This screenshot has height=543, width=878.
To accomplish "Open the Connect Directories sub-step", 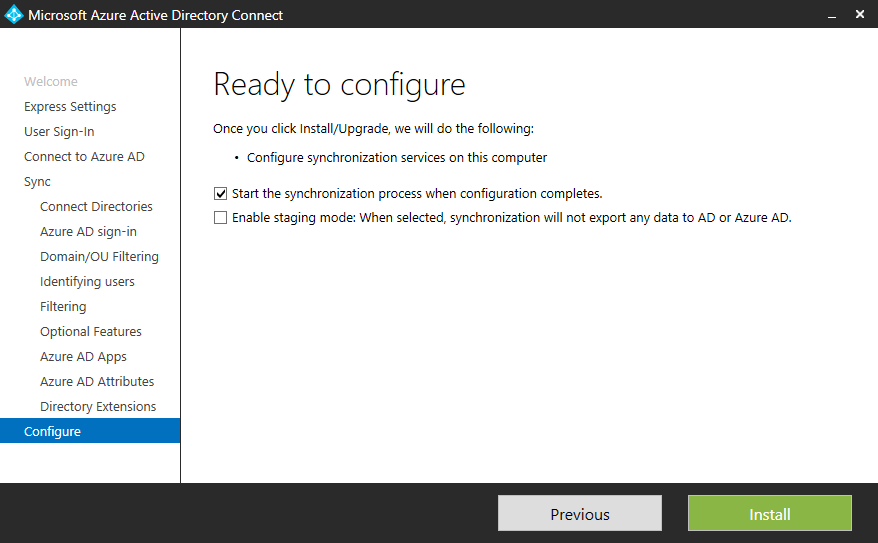I will (96, 207).
